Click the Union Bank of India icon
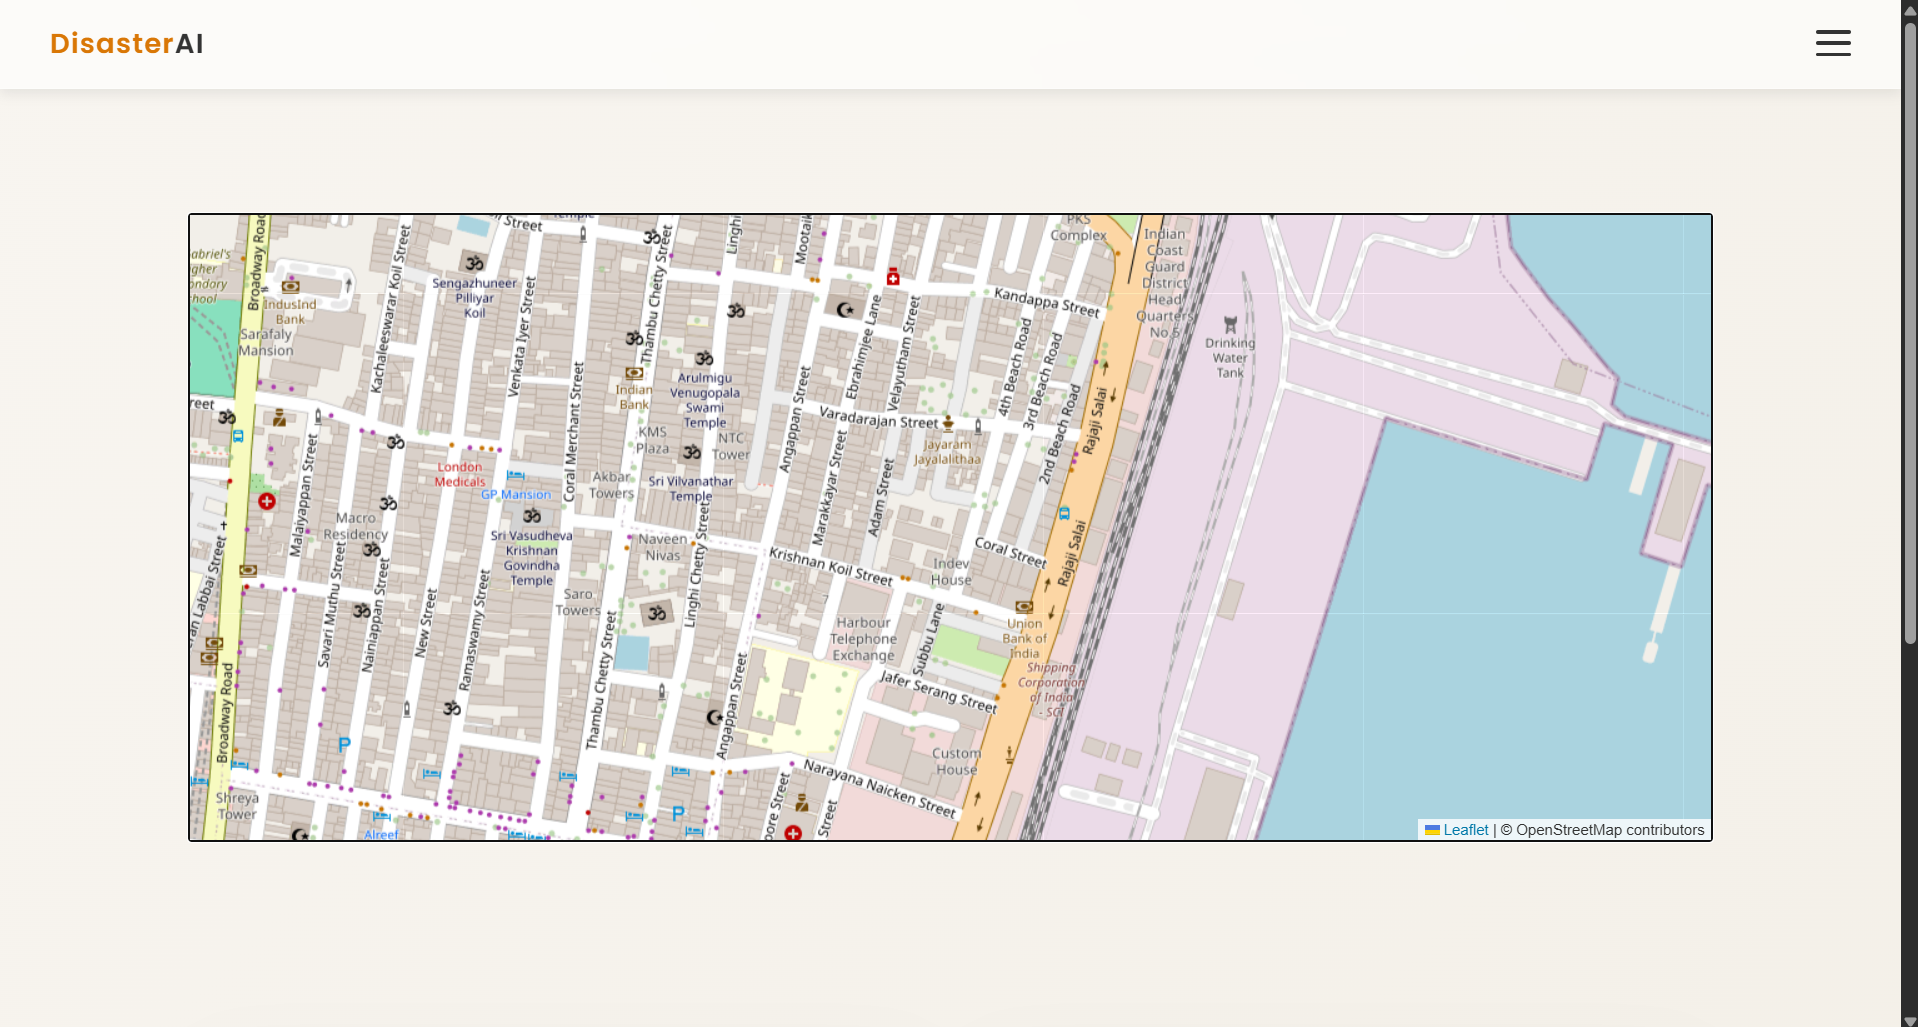The width and height of the screenshot is (1918, 1027). [1024, 606]
